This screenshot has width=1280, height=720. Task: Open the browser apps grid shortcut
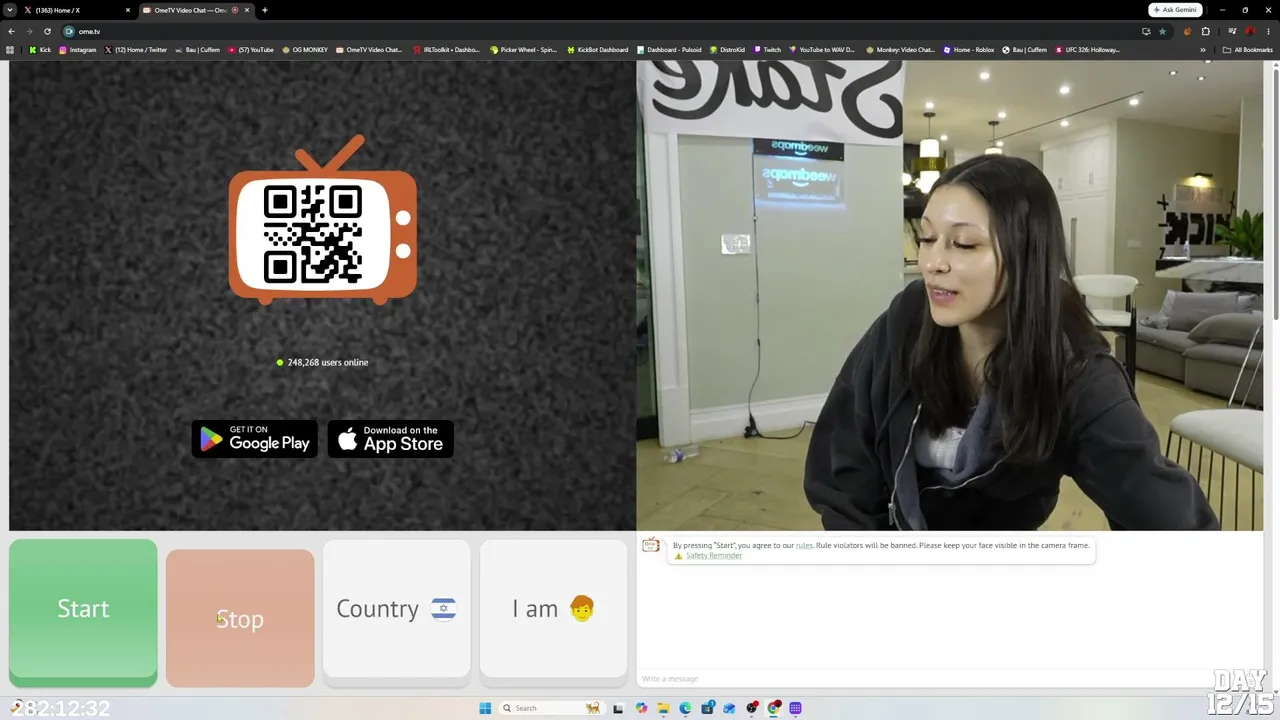[10, 50]
